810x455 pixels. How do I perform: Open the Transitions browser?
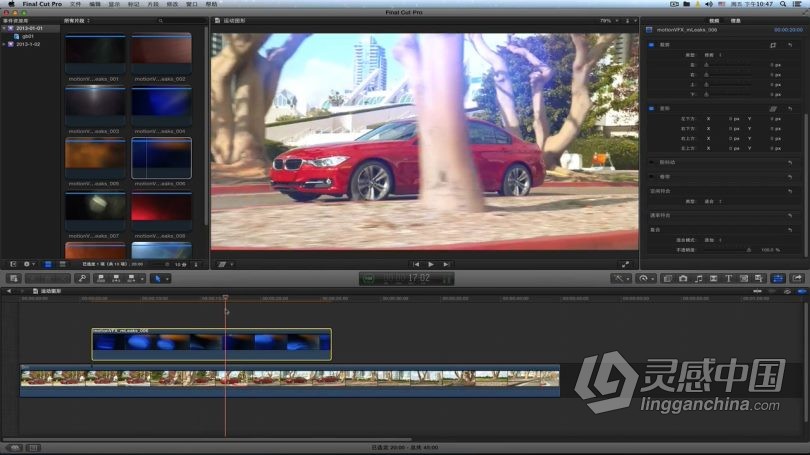[x=713, y=278]
